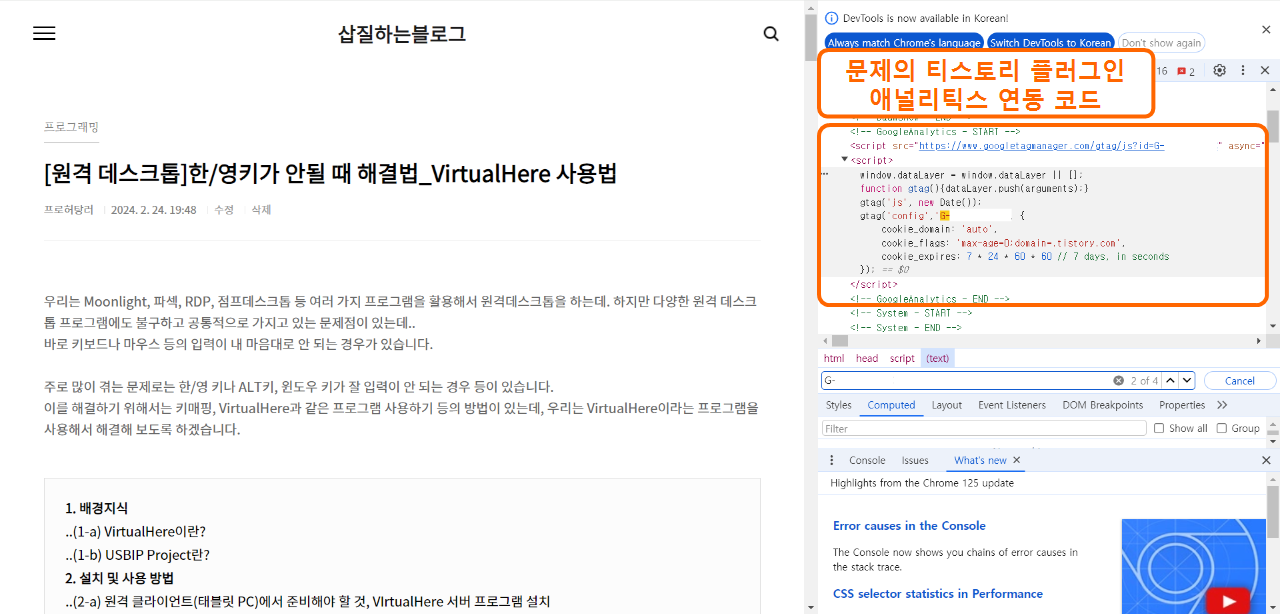Enable the Show all checkbox

click(1157, 428)
